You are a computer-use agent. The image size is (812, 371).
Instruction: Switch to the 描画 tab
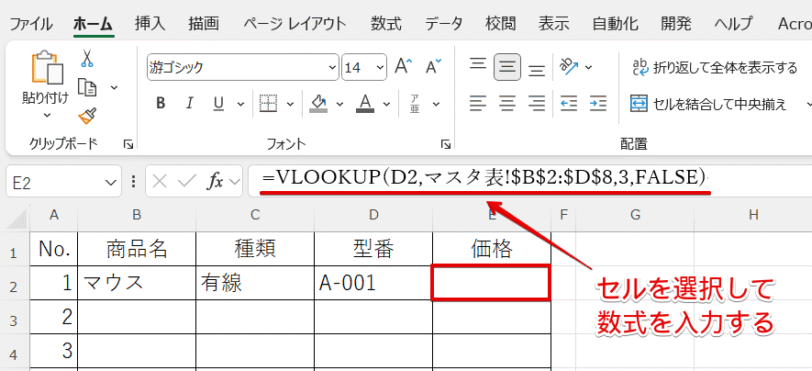click(204, 23)
